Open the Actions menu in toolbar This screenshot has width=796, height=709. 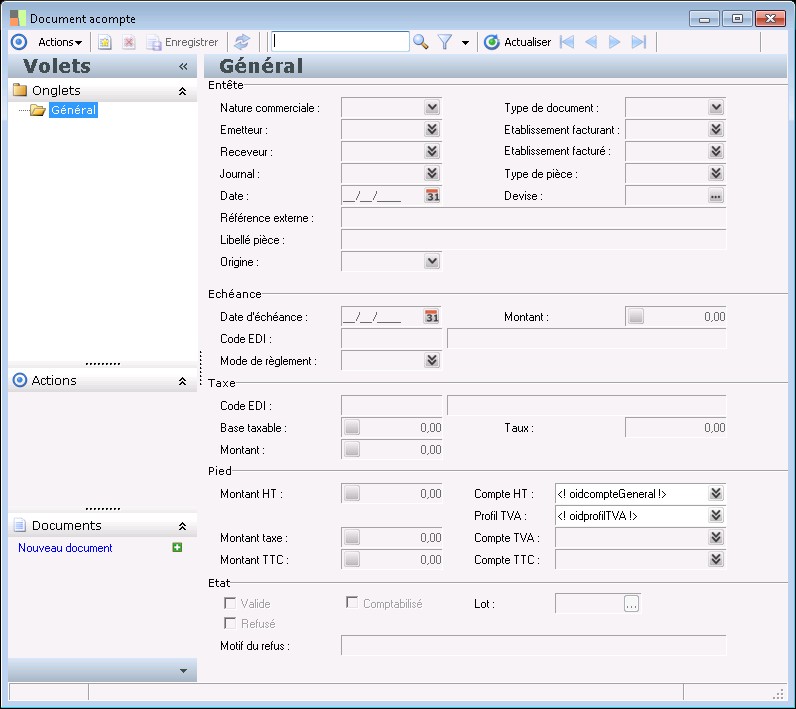coord(60,42)
